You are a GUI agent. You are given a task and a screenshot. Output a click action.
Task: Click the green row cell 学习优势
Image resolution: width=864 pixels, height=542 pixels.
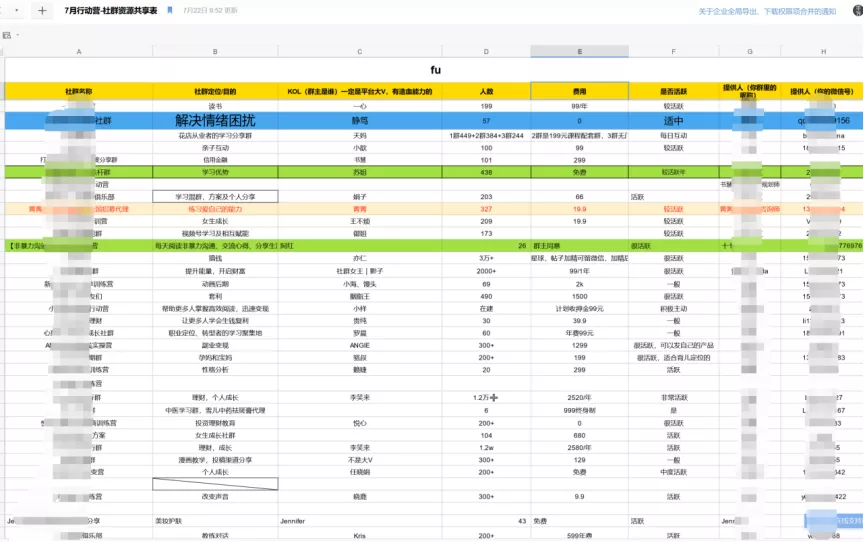(x=215, y=172)
